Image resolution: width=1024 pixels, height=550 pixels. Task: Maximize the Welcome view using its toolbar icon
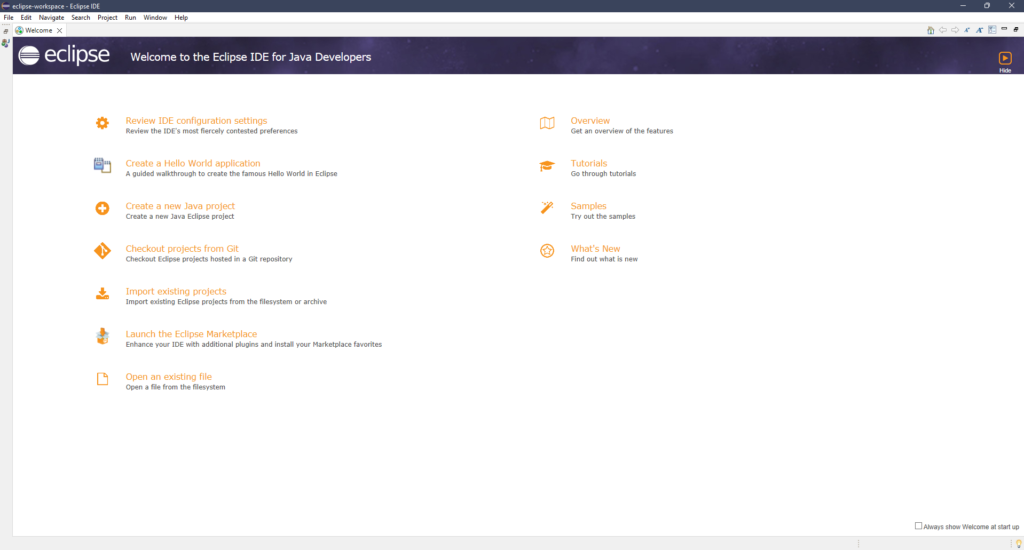click(1016, 29)
